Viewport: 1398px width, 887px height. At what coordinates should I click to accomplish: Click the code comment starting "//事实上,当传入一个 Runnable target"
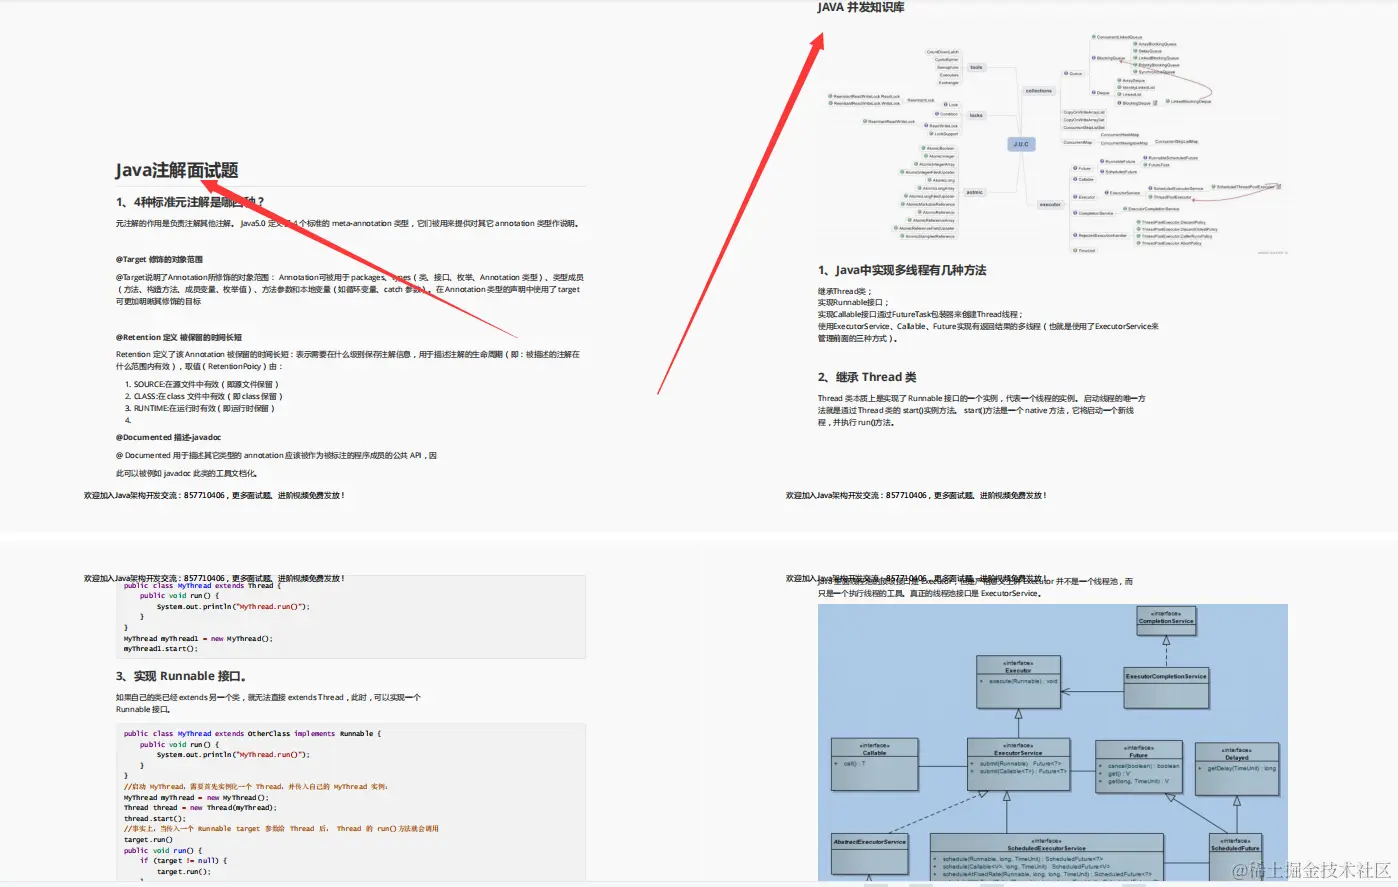(x=281, y=828)
